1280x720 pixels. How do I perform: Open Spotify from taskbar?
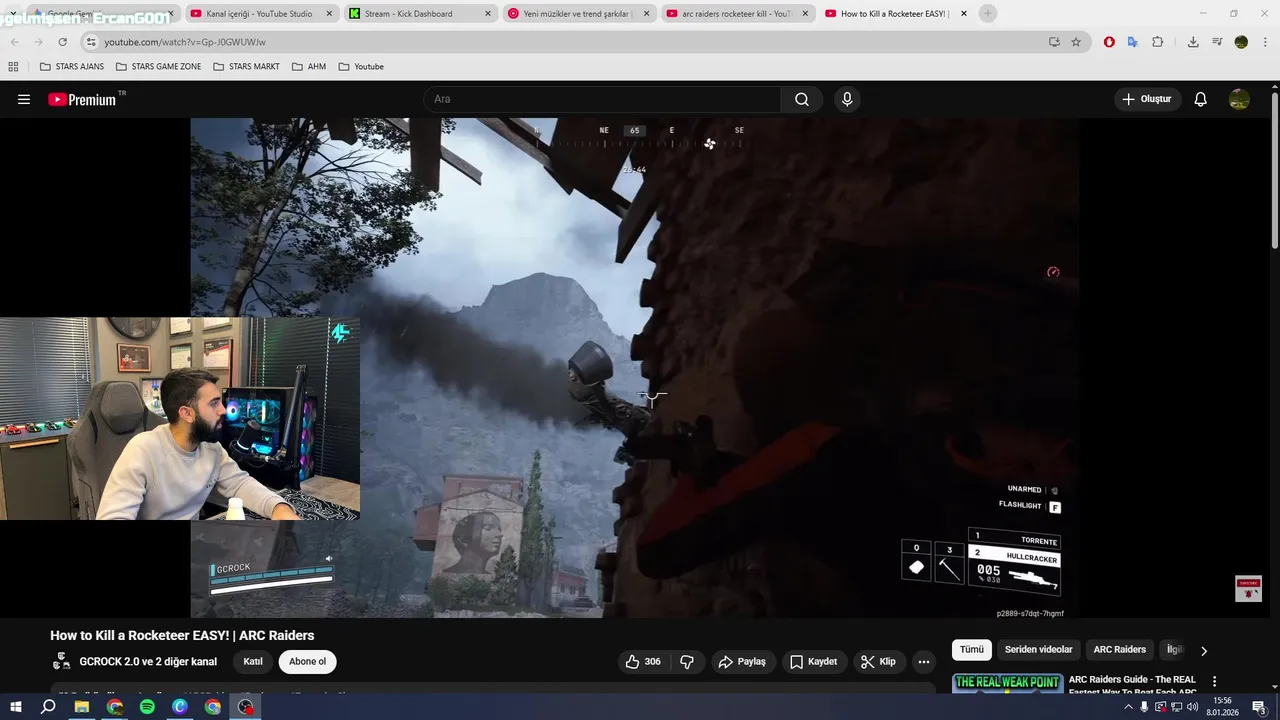coord(147,707)
